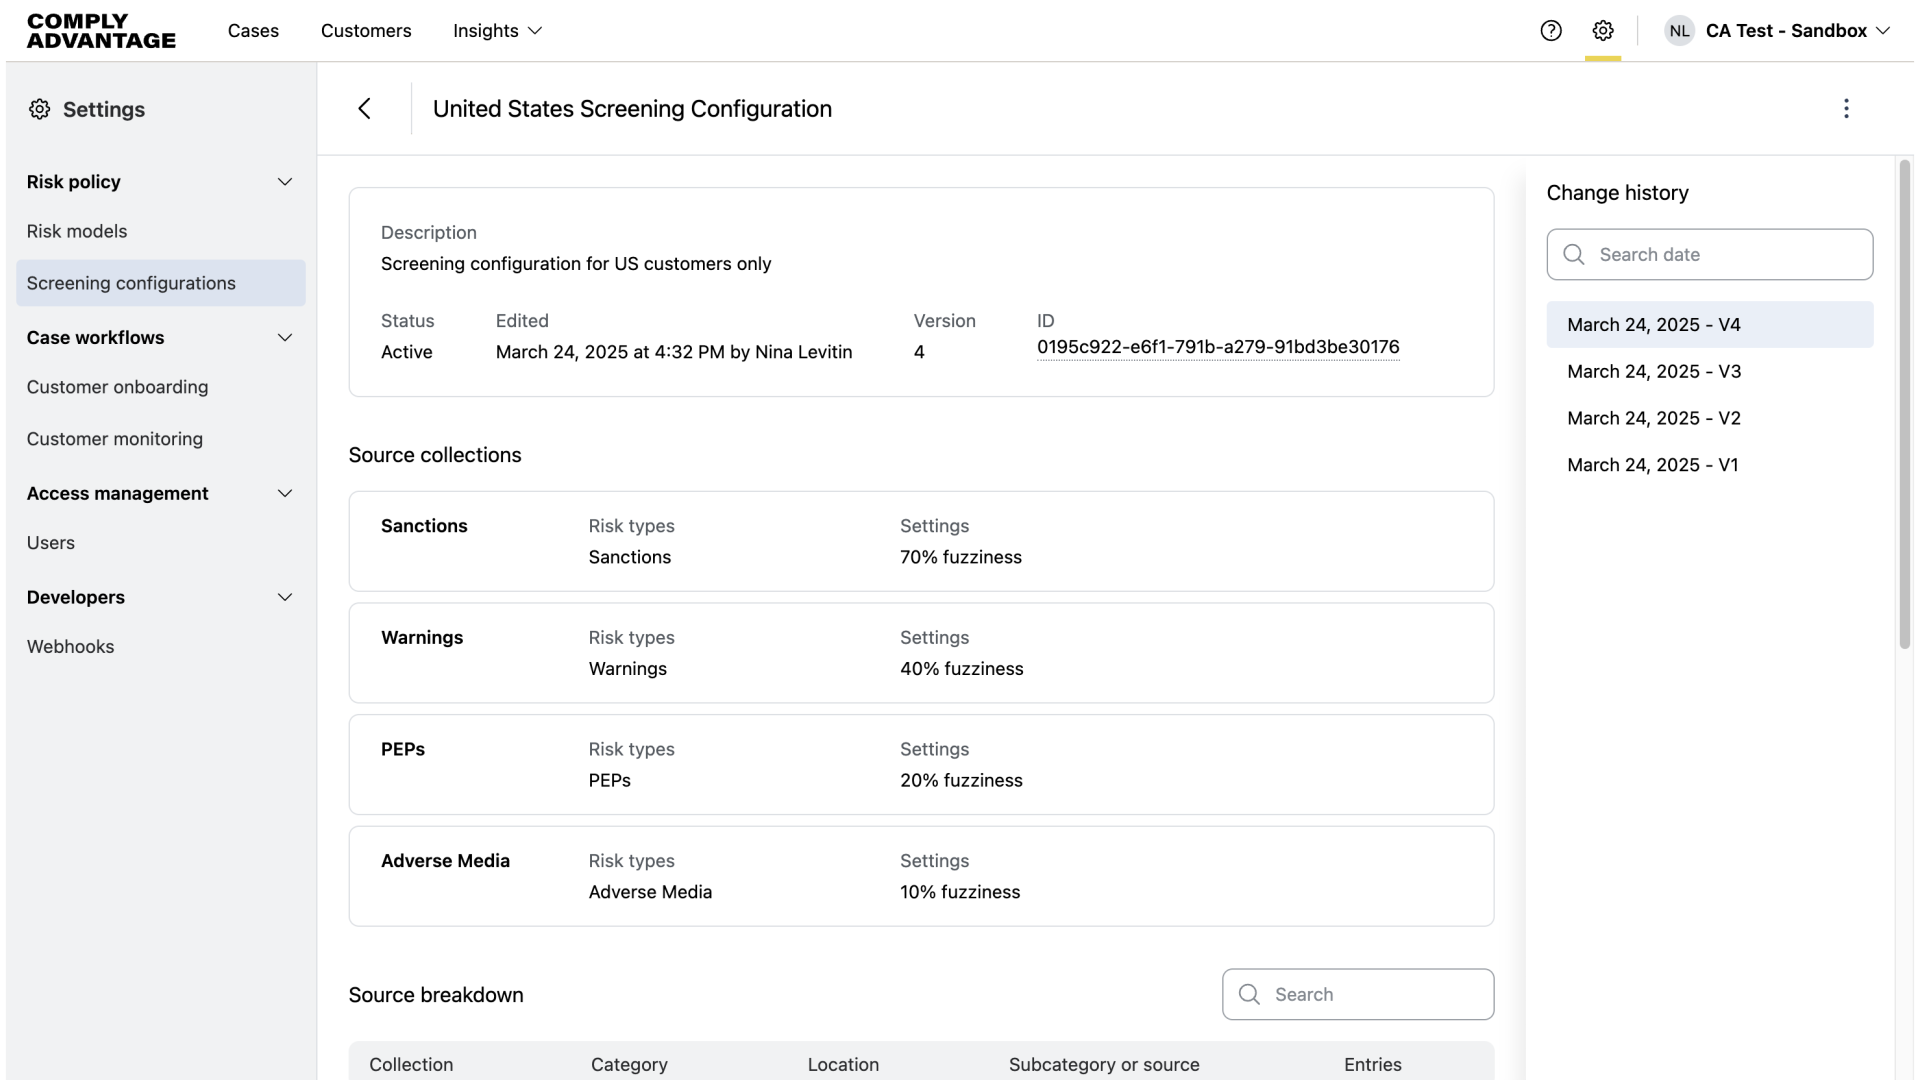Open the Customers page
Screen dimensions: 1920x1080
(366, 30)
